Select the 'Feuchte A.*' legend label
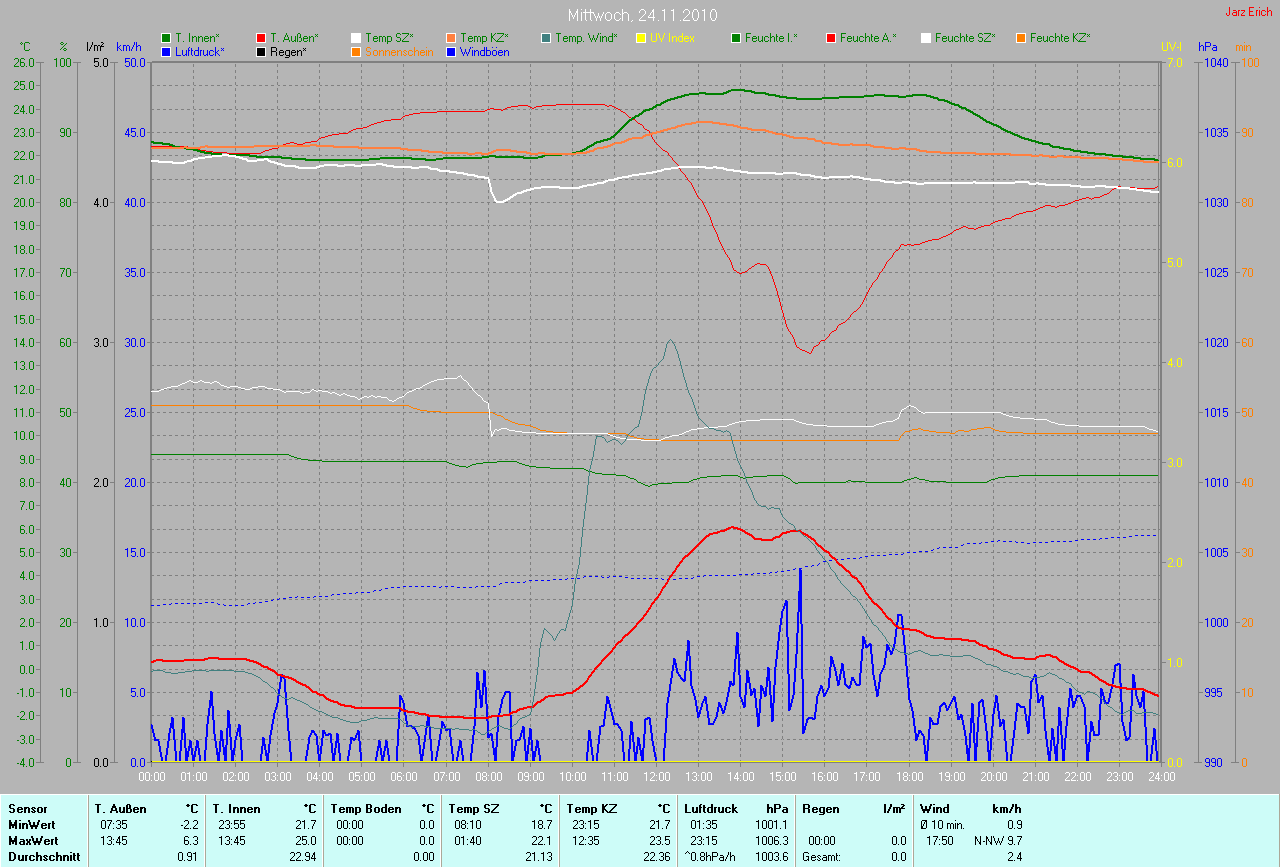 point(869,38)
